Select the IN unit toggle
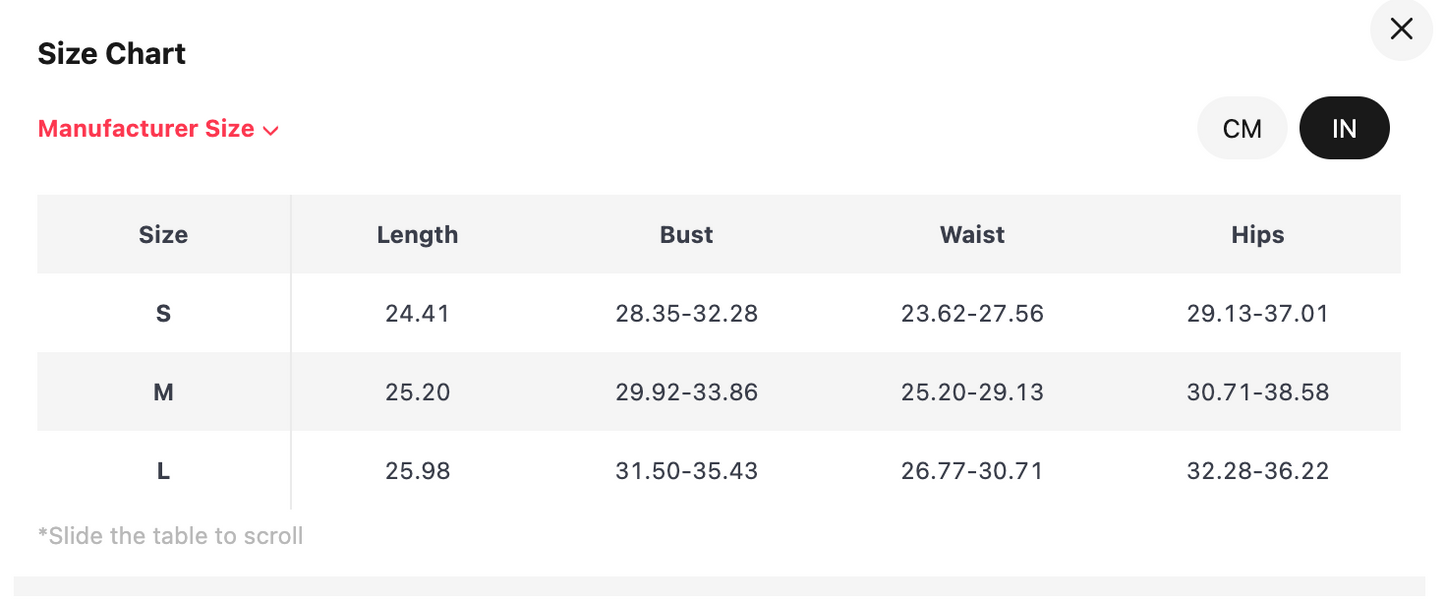 tap(1344, 128)
